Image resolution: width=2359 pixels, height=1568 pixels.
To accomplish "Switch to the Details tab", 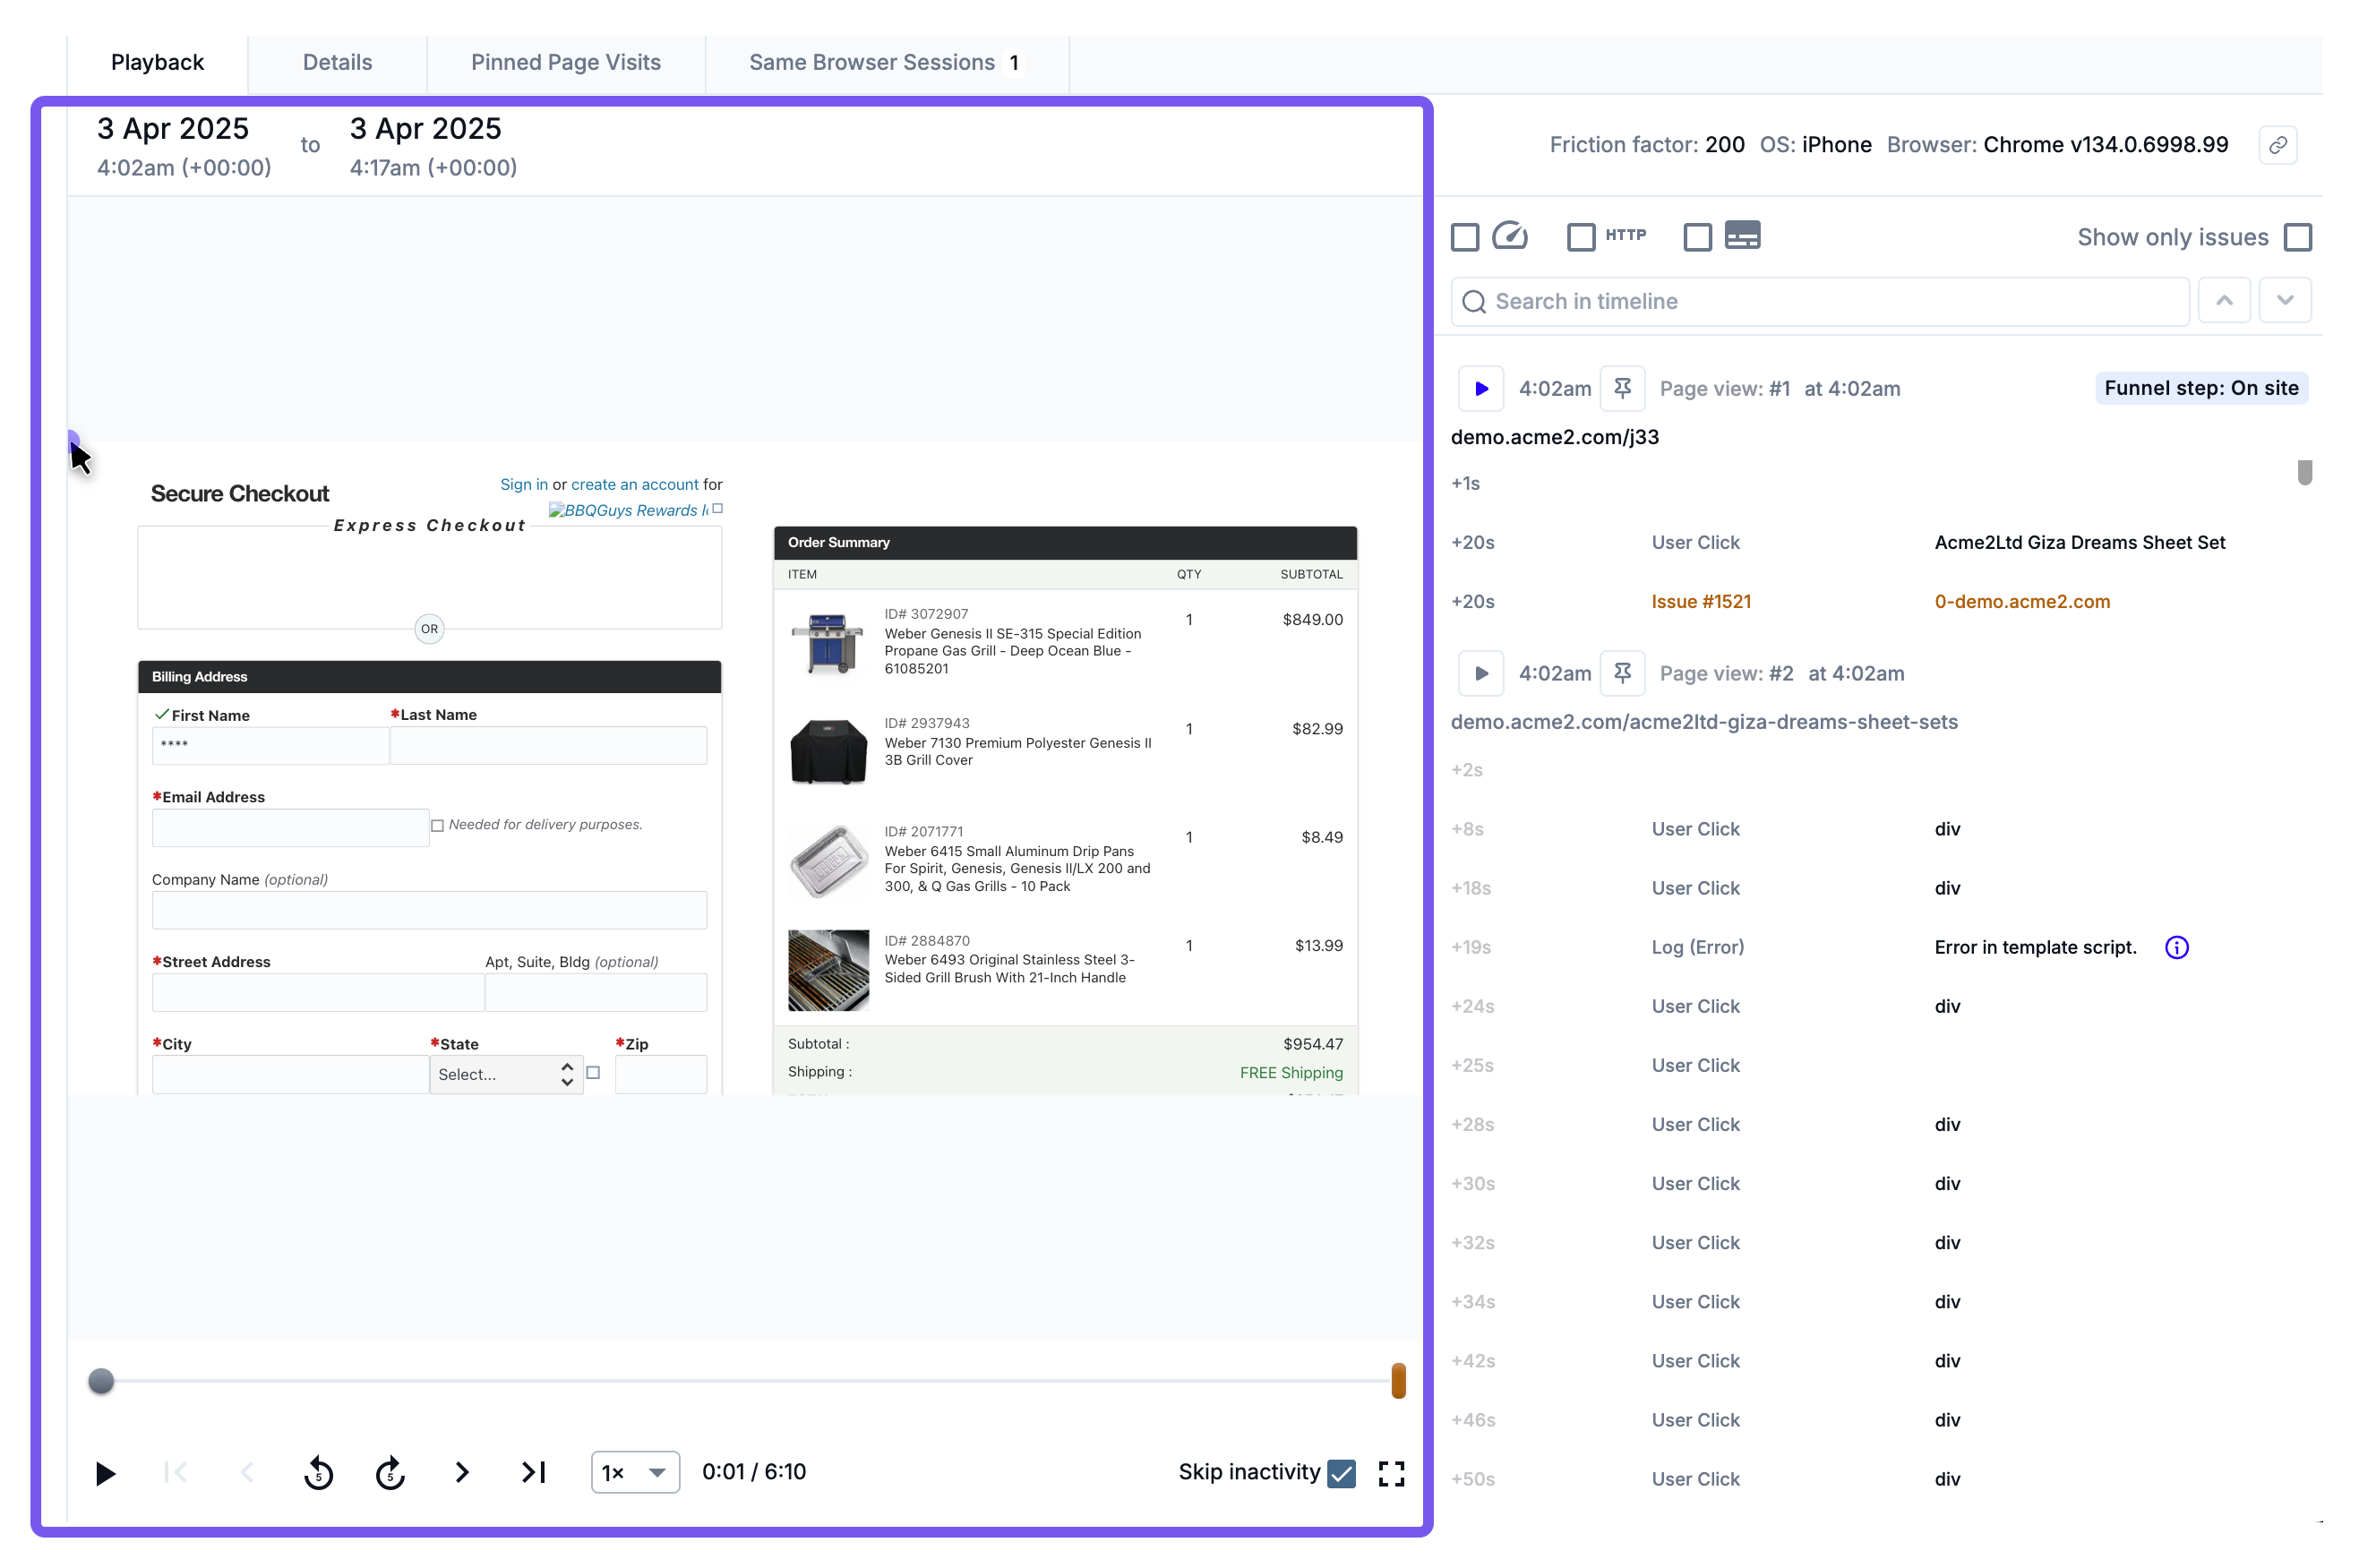I will coord(337,62).
